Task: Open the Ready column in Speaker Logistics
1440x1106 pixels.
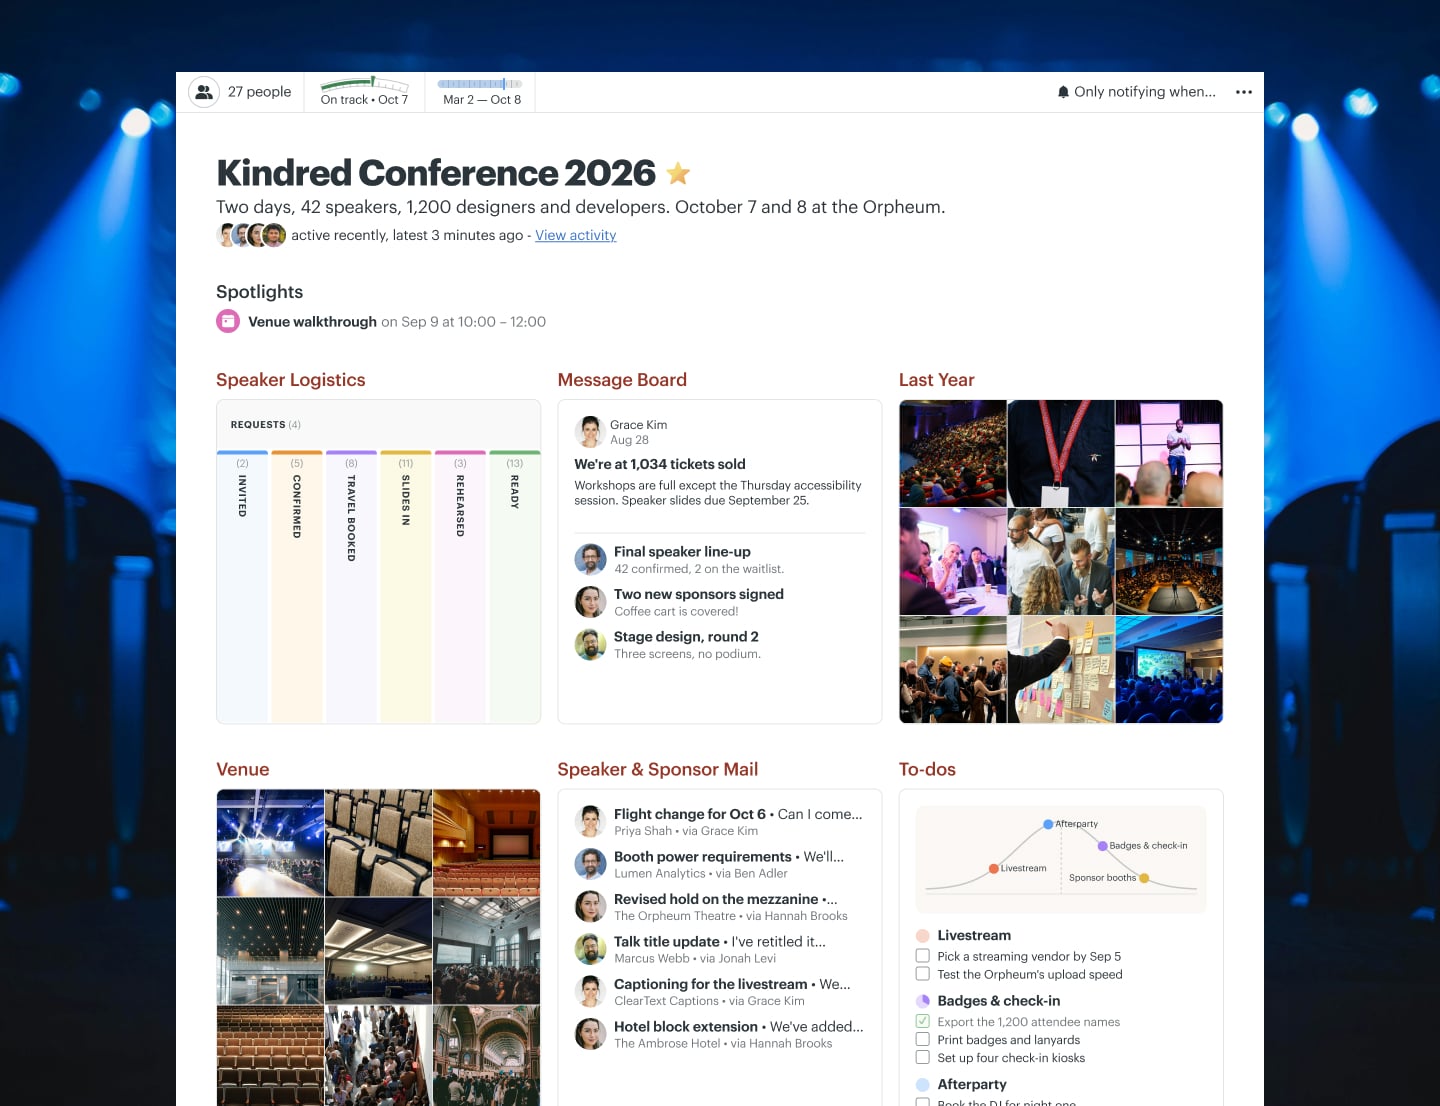Action: (x=515, y=586)
